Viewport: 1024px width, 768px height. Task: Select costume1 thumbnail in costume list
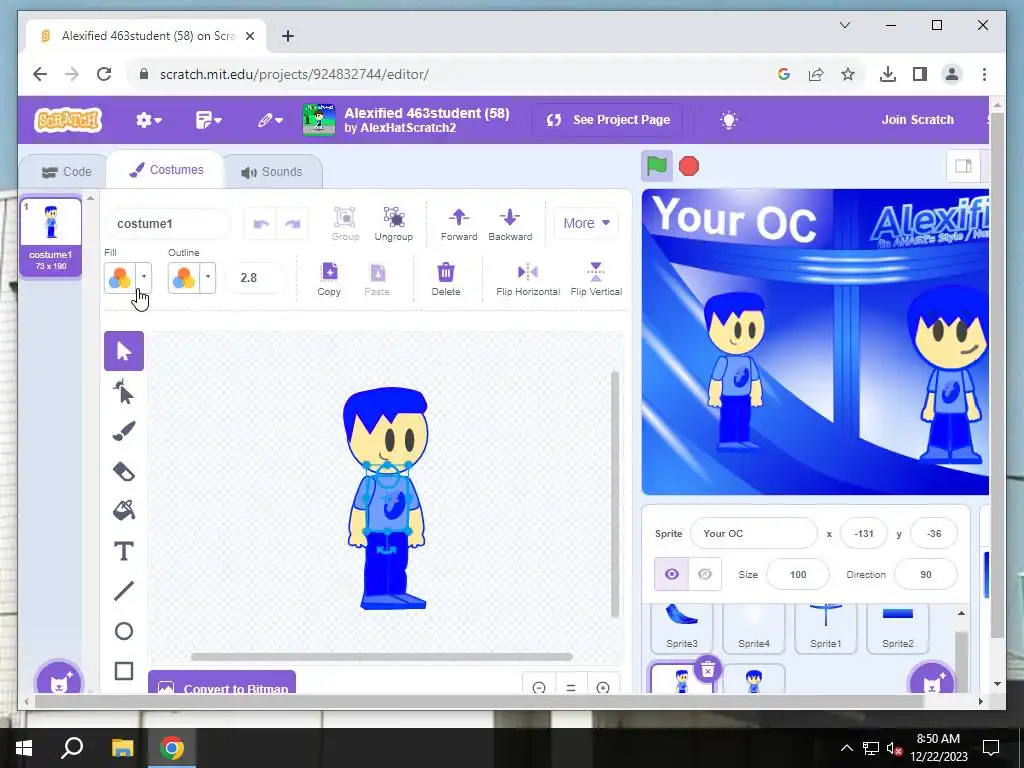[50, 236]
